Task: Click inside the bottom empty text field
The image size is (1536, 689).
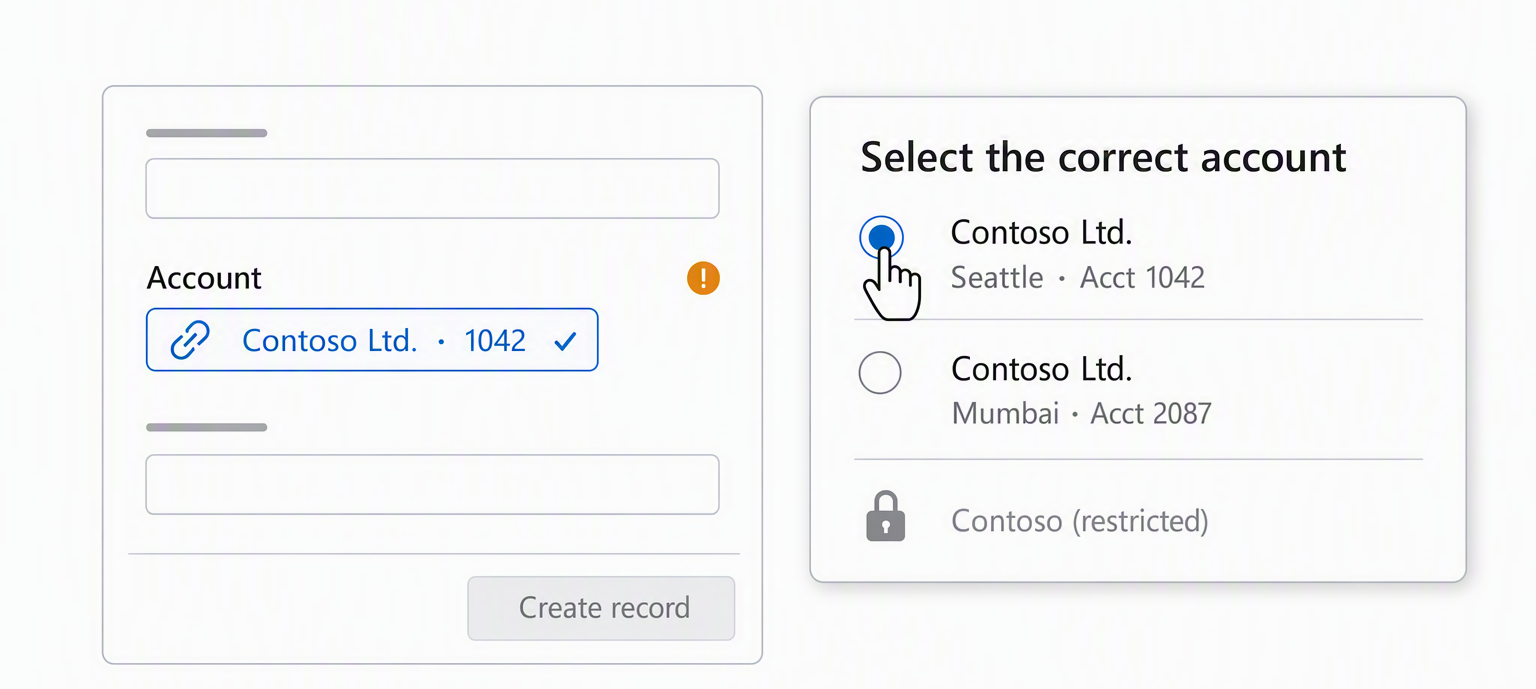Action: point(432,485)
